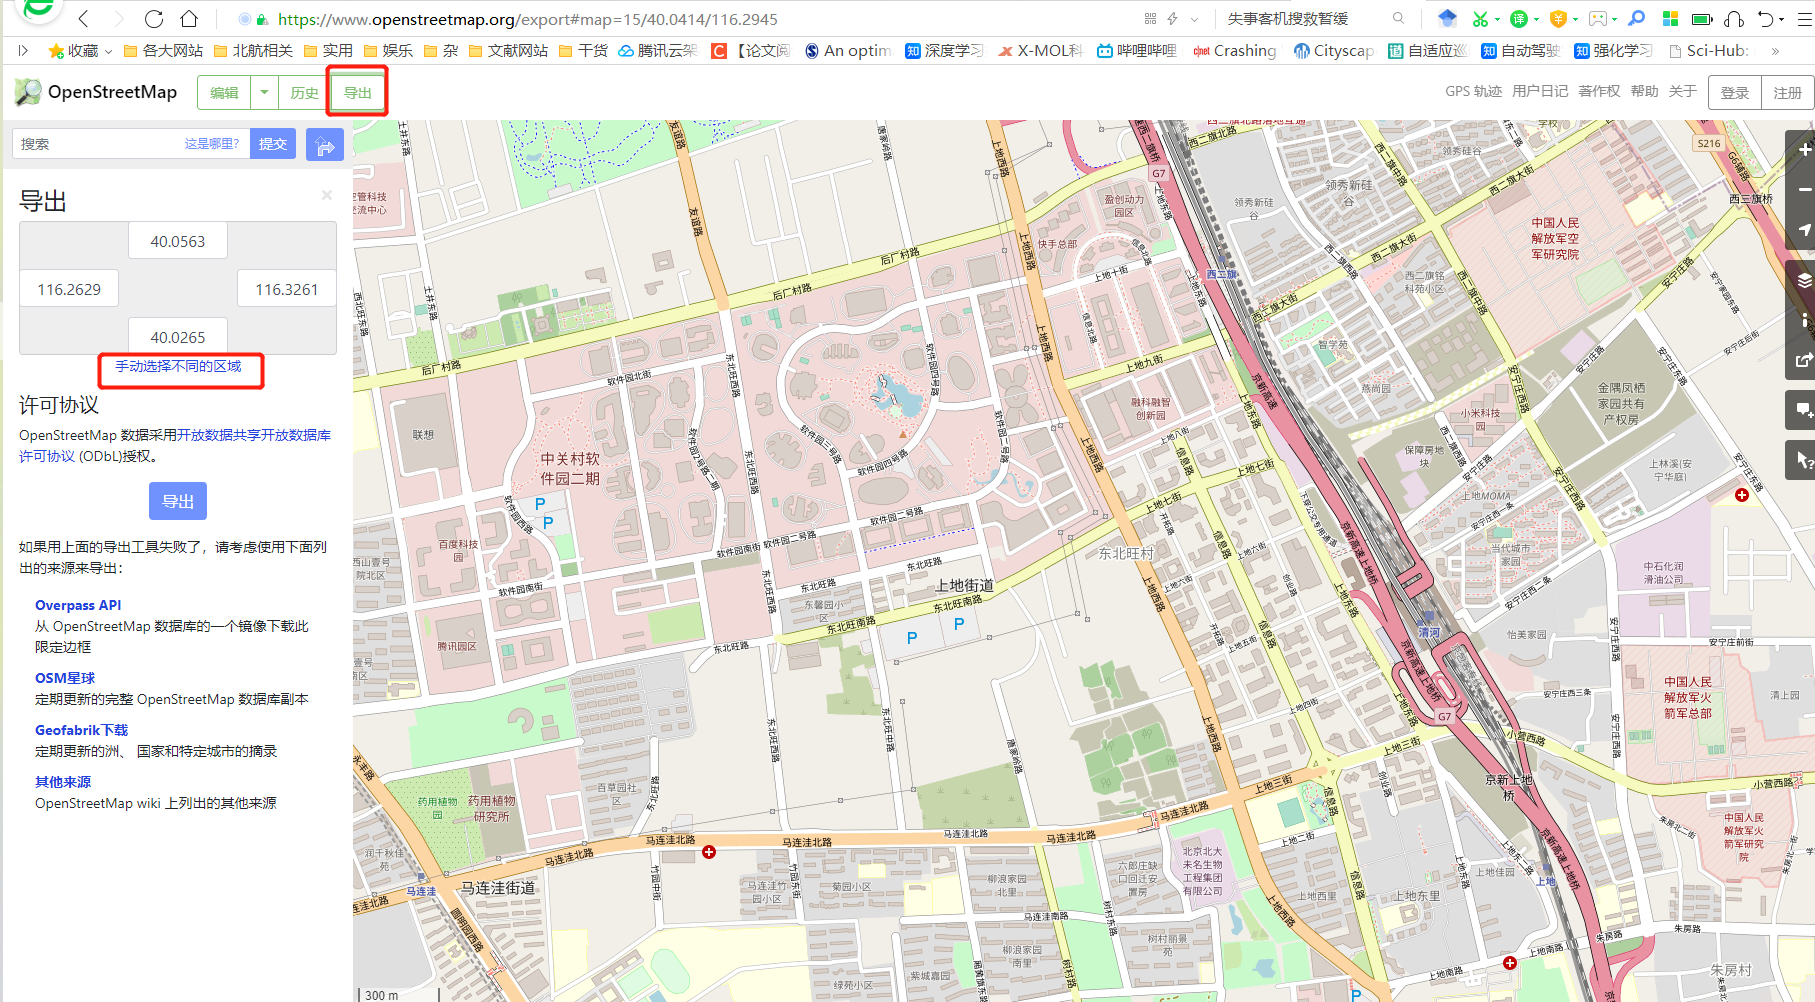This screenshot has height=1002, width=1815.
Task: Open the map key information panel
Action: (x=1801, y=321)
